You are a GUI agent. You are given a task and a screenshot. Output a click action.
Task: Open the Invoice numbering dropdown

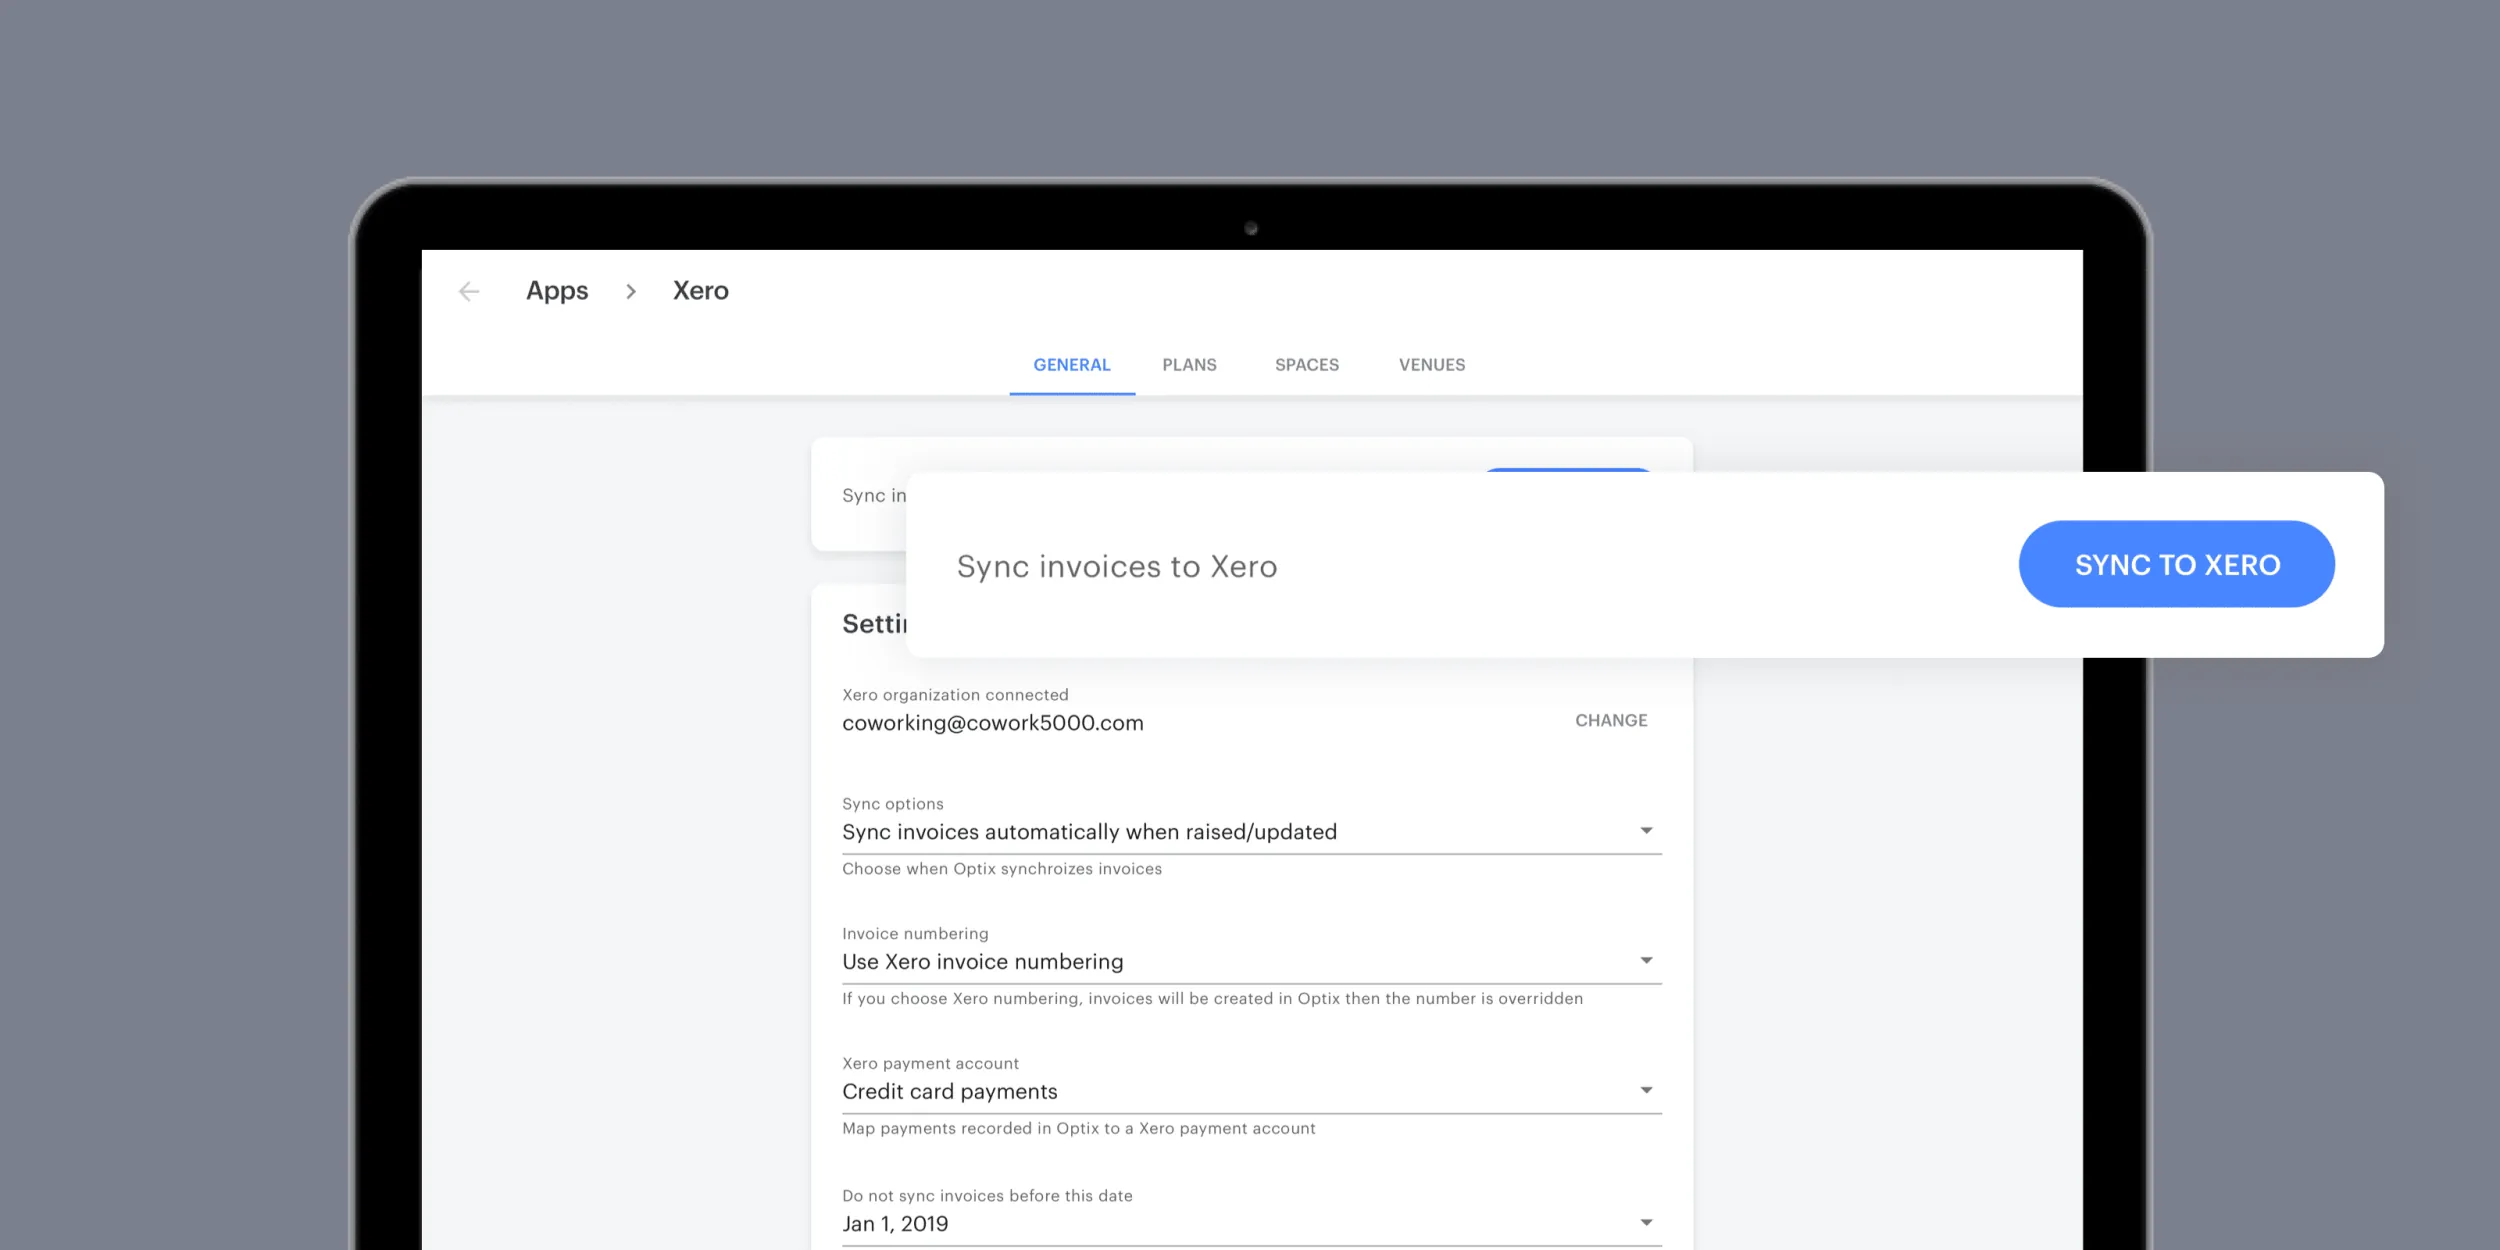coord(1251,962)
